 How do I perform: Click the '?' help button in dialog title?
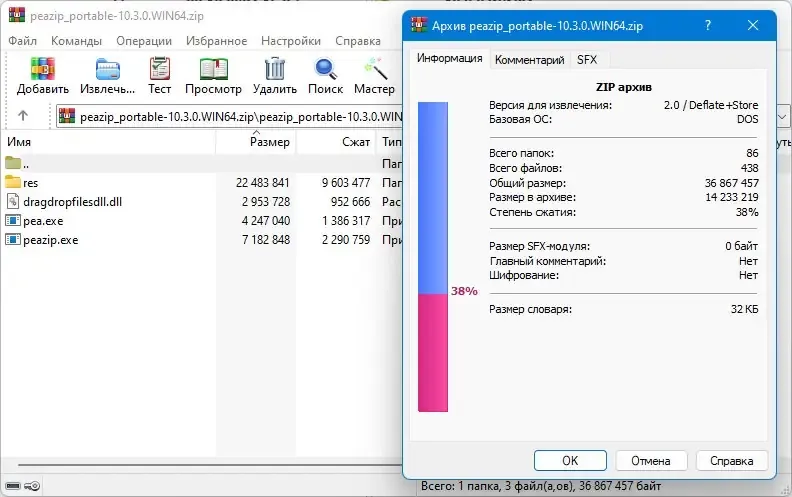click(x=708, y=25)
